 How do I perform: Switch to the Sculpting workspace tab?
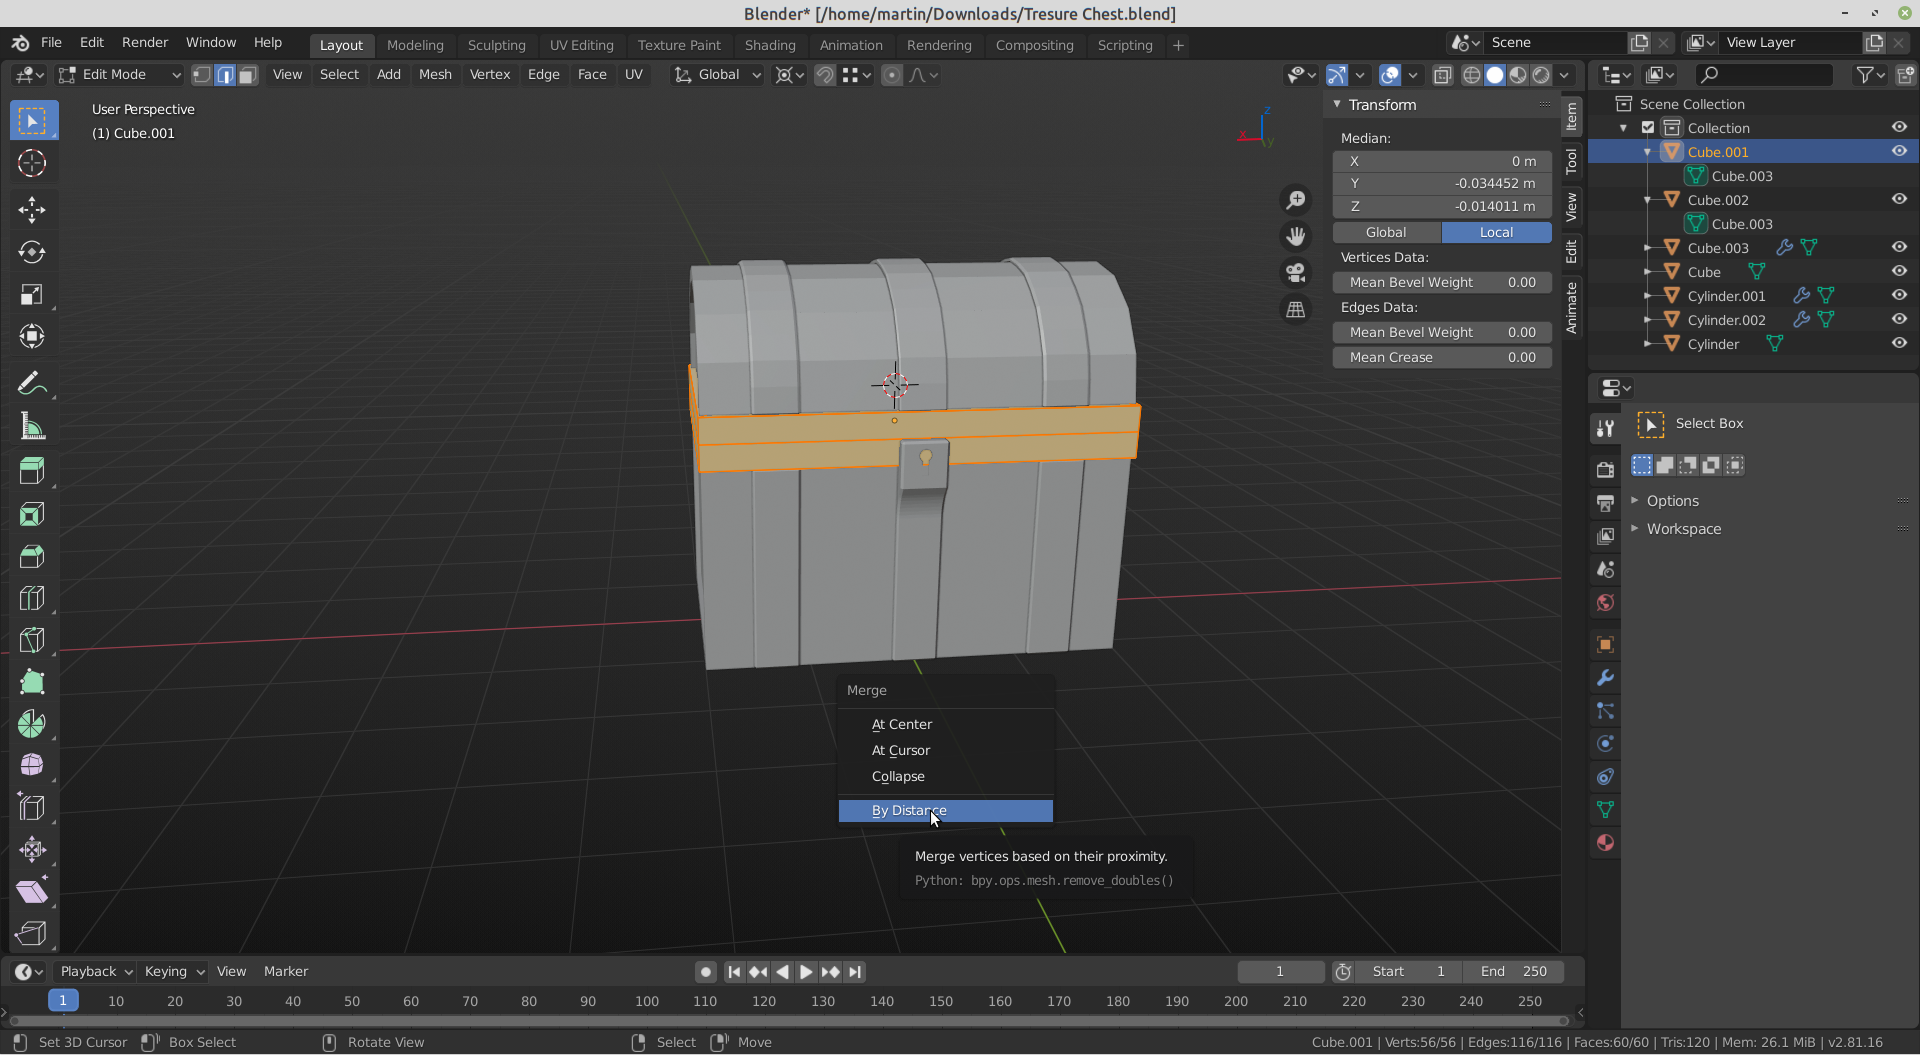pyautogui.click(x=496, y=46)
